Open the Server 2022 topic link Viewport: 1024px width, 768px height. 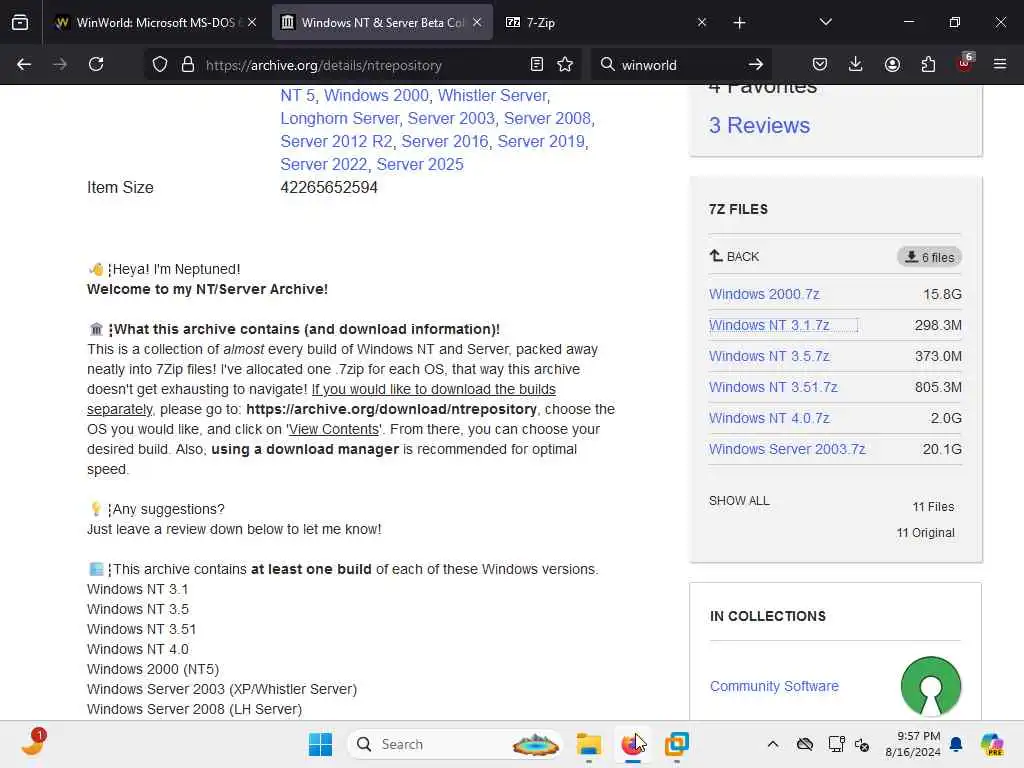(324, 164)
